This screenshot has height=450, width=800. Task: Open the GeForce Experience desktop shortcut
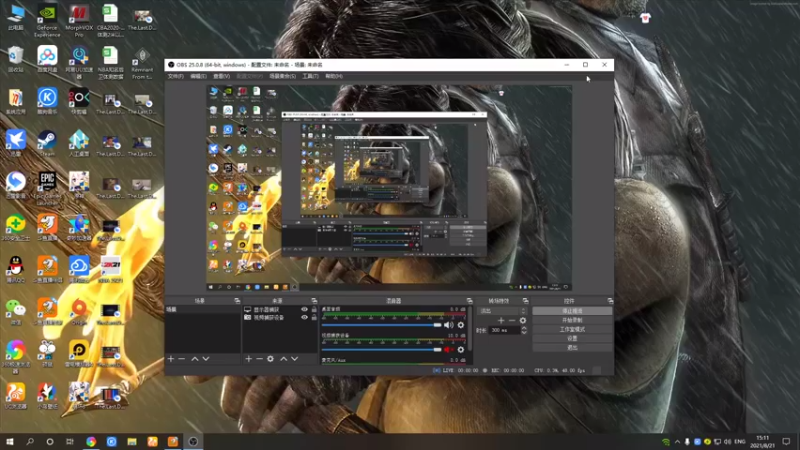47,20
